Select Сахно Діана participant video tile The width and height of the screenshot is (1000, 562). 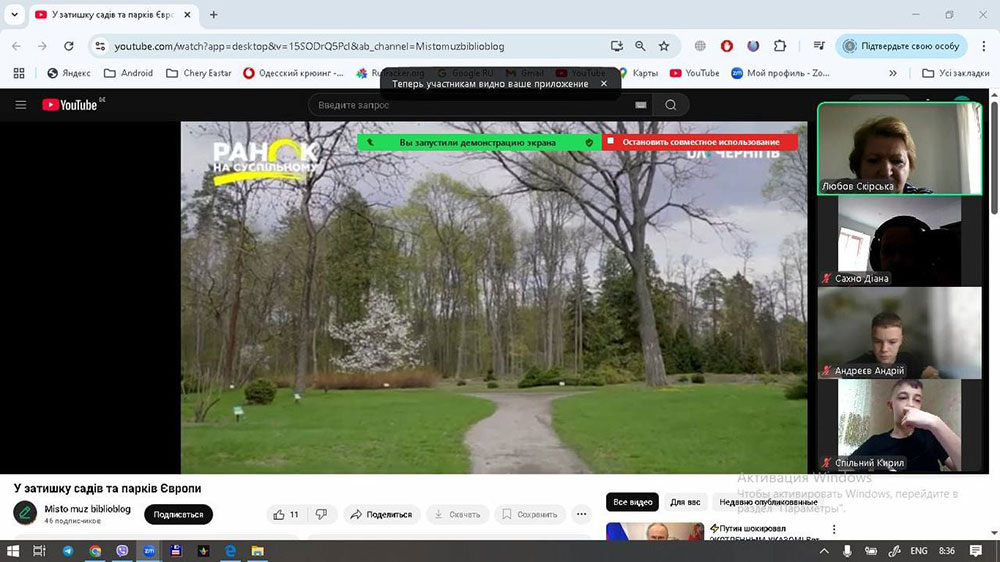(x=899, y=240)
